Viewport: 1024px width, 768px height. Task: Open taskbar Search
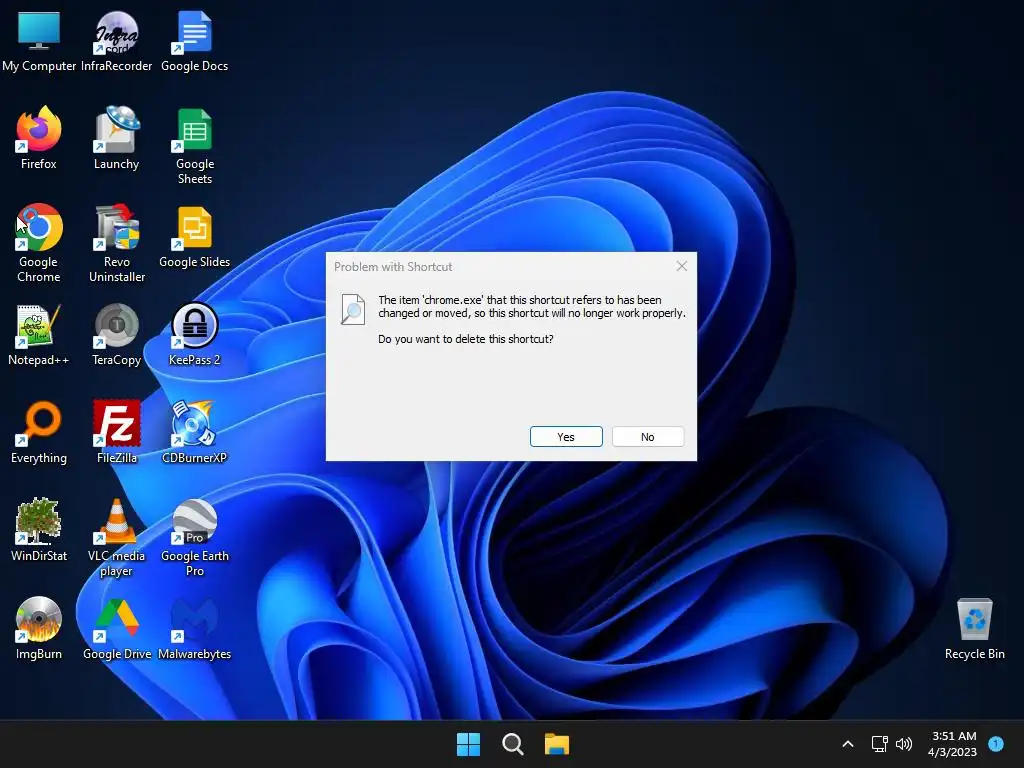click(513, 744)
